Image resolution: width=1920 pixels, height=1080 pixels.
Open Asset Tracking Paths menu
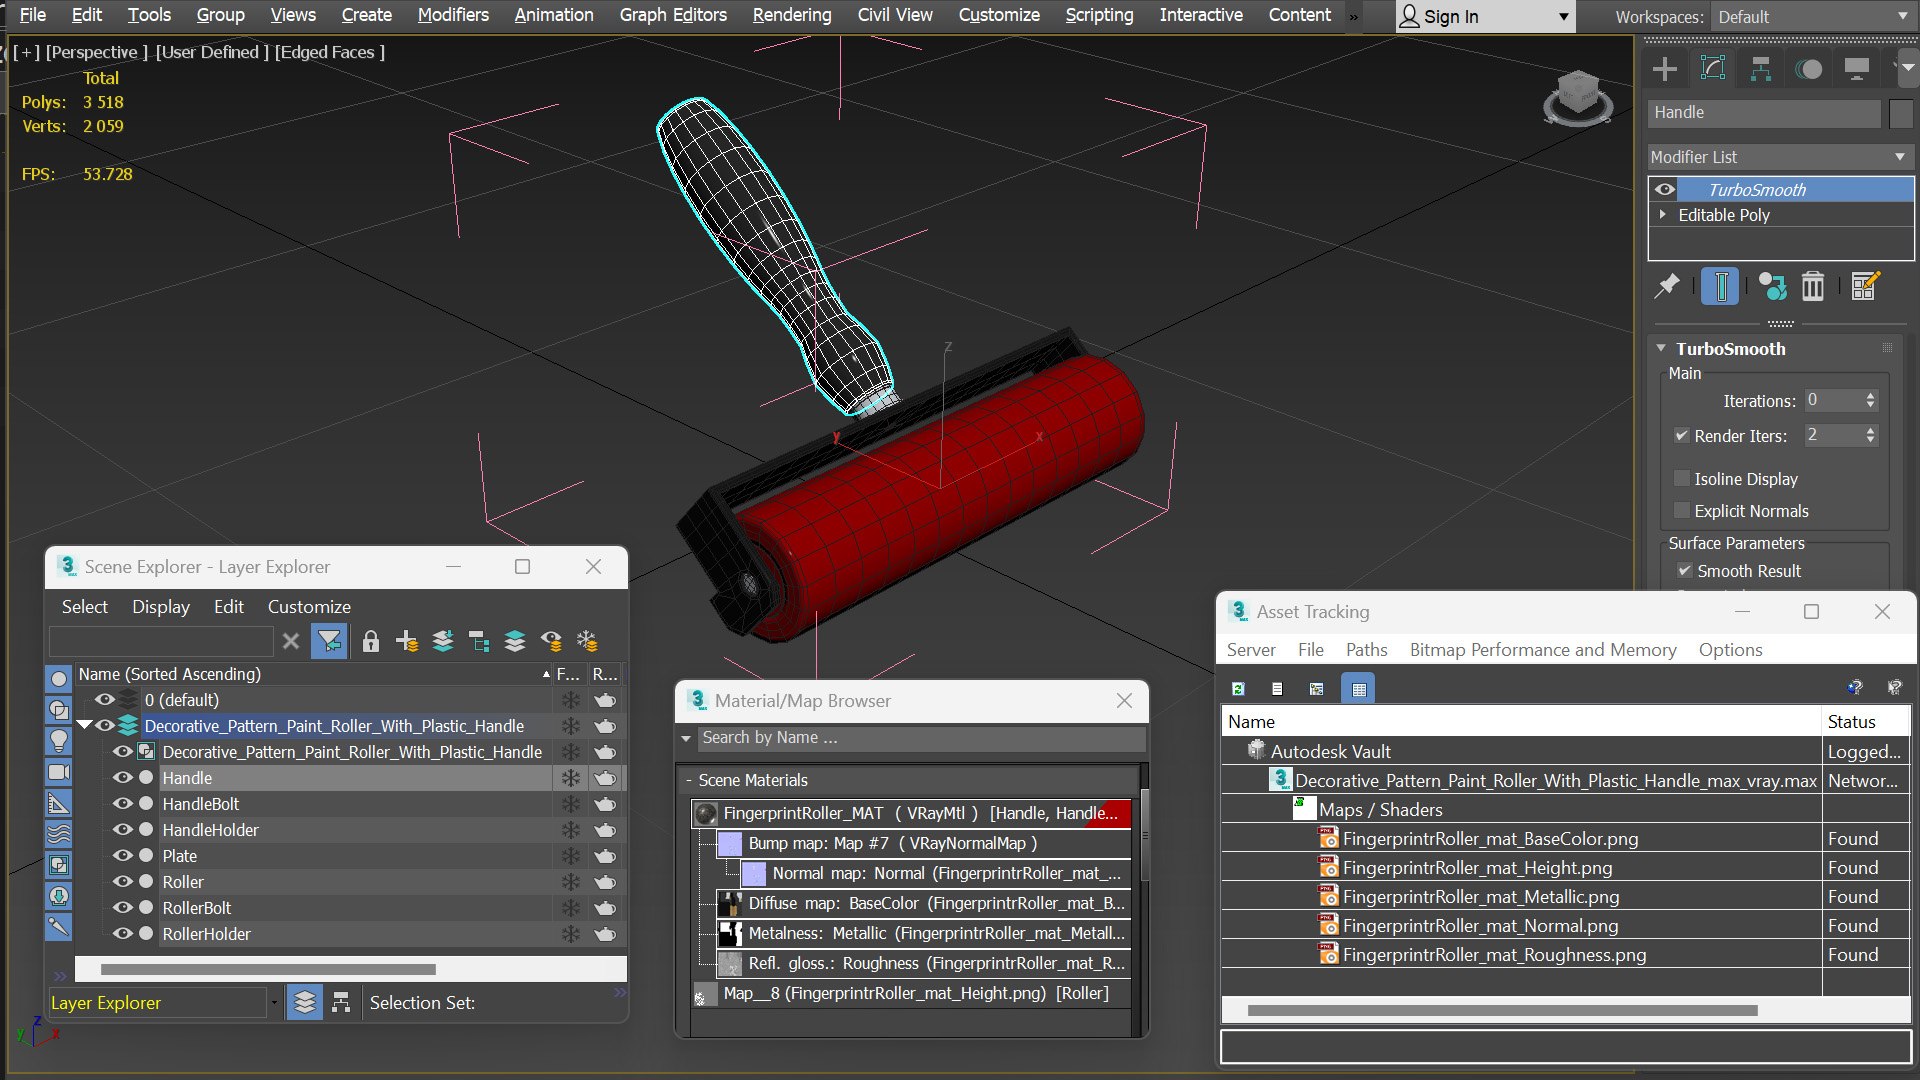tap(1366, 650)
